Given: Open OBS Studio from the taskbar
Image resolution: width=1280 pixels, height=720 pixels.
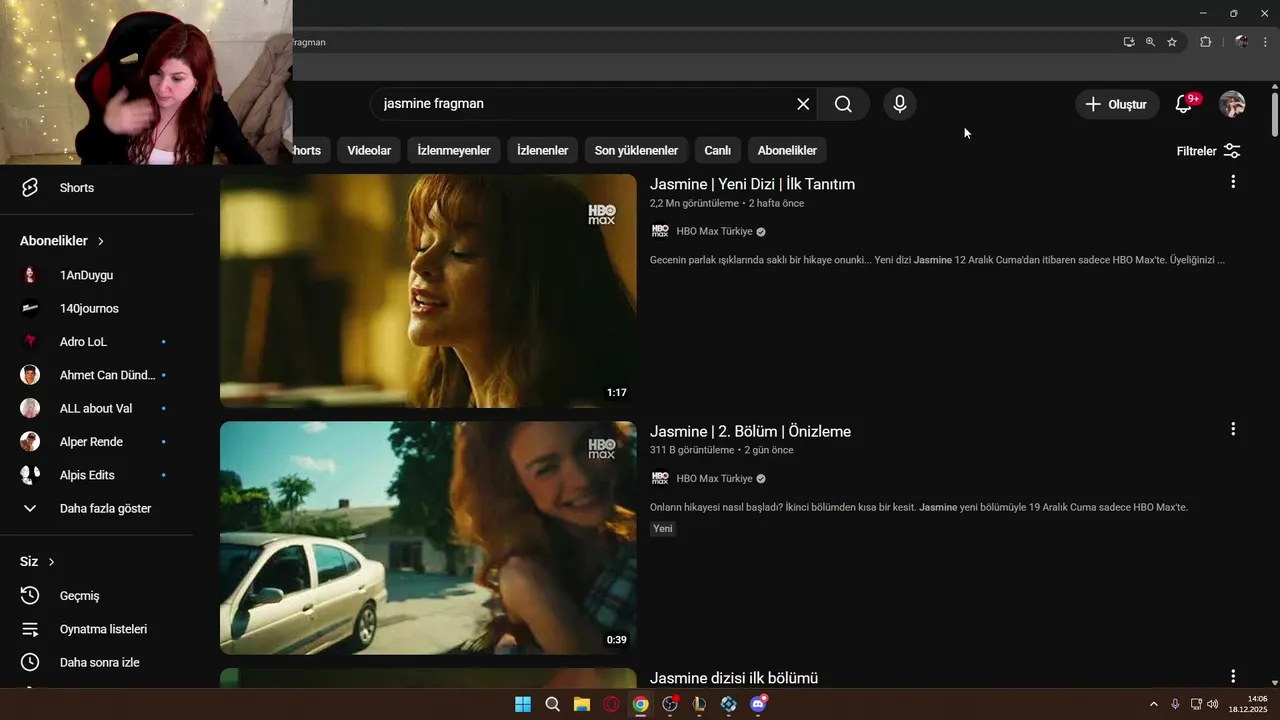Looking at the screenshot, I should tap(670, 704).
